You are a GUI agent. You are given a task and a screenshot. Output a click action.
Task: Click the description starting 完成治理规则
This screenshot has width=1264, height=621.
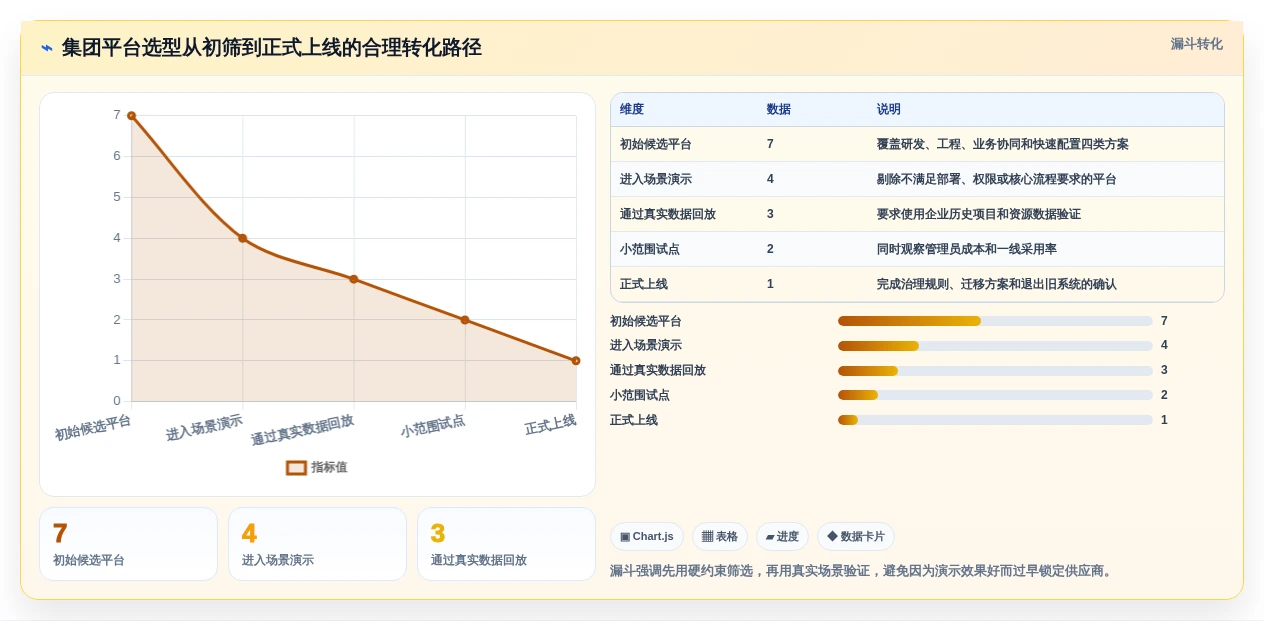(x=997, y=284)
